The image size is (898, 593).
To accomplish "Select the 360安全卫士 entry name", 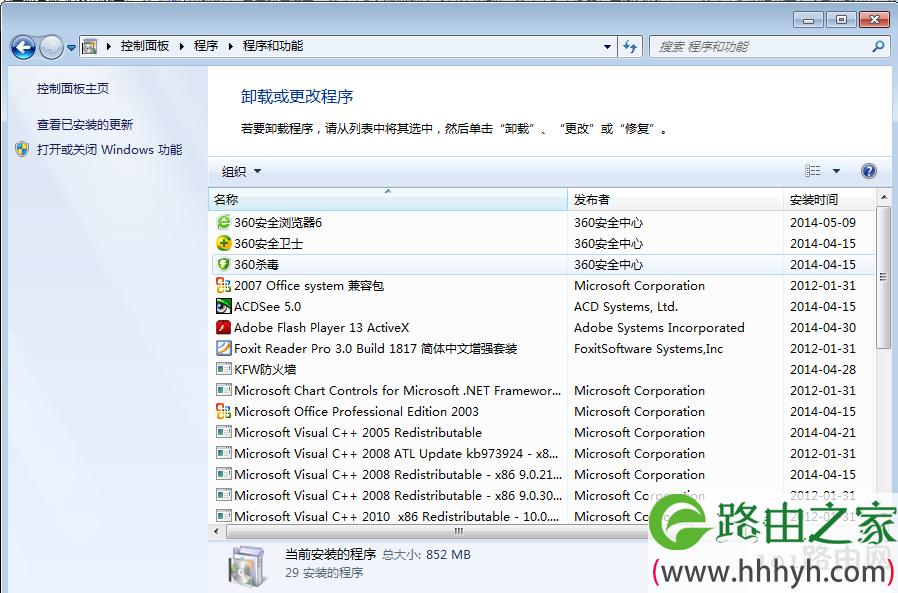I will tap(268, 244).
